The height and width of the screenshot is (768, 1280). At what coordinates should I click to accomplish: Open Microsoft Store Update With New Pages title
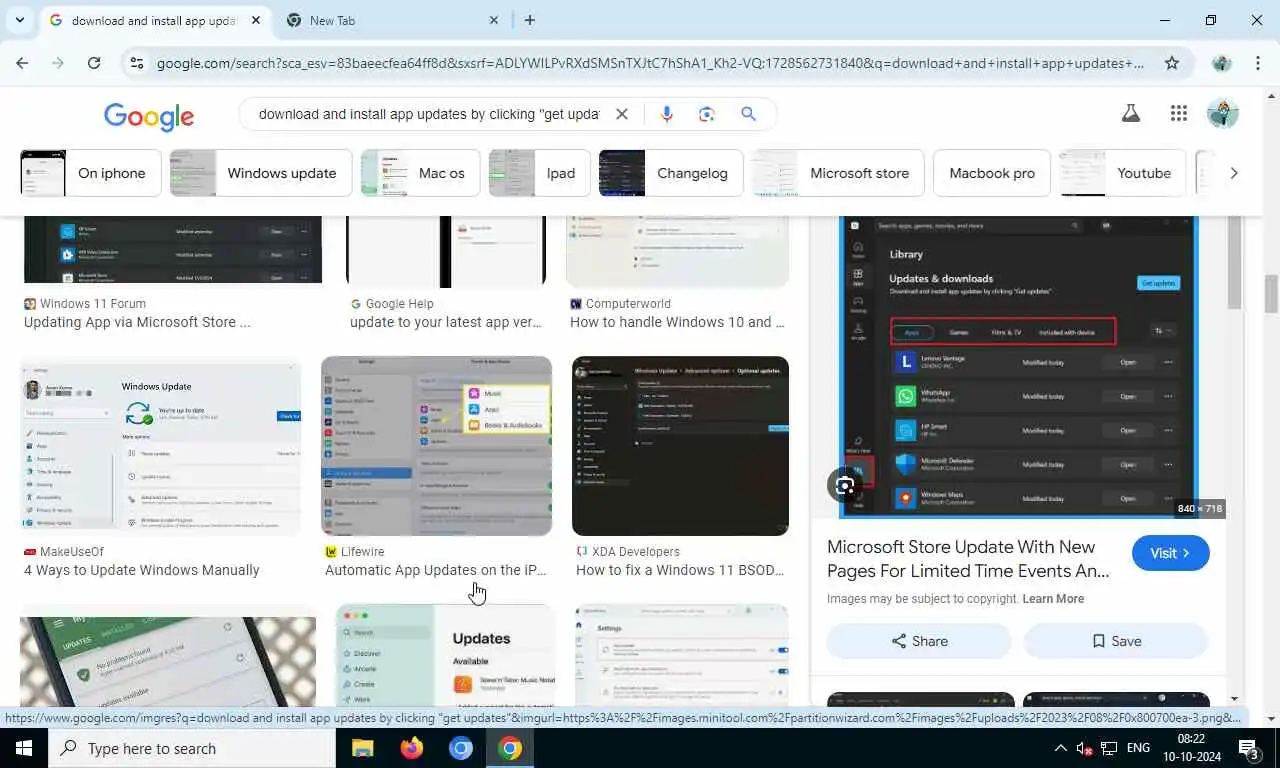pos(968,559)
